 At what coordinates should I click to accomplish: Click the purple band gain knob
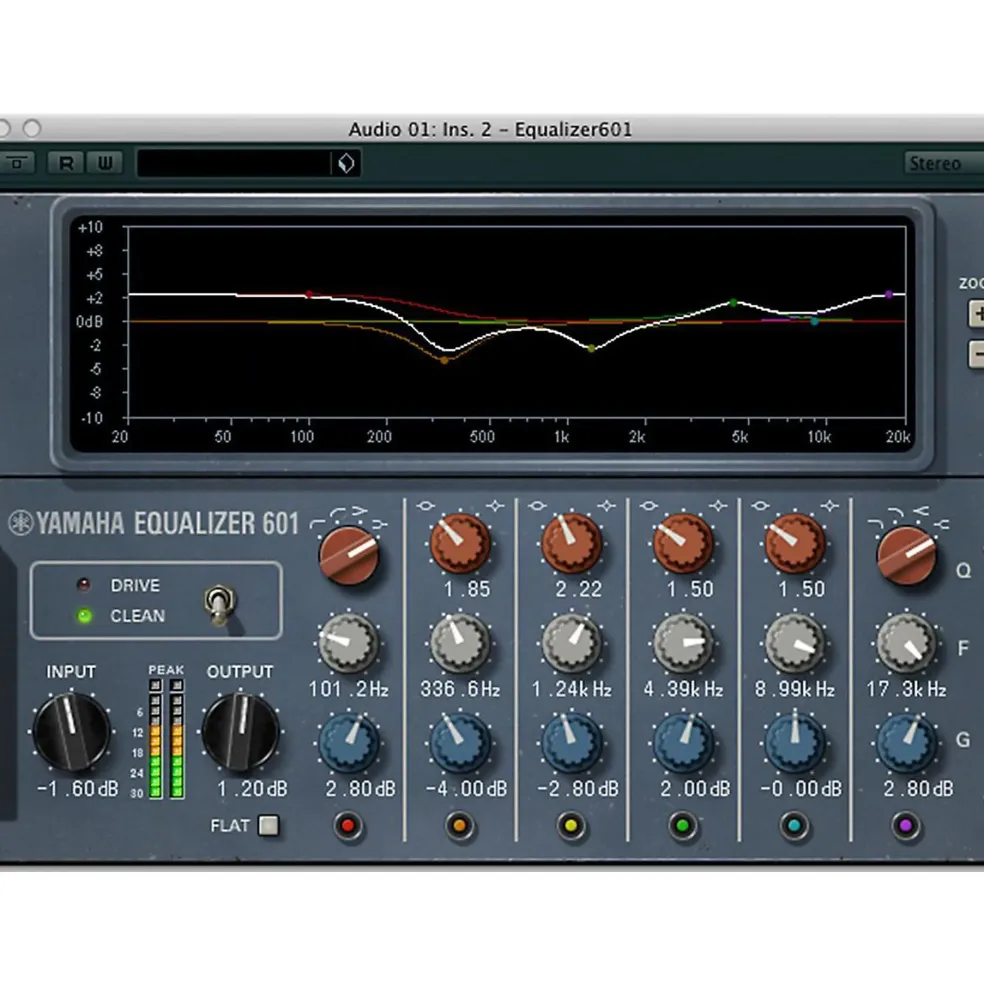tap(906, 743)
